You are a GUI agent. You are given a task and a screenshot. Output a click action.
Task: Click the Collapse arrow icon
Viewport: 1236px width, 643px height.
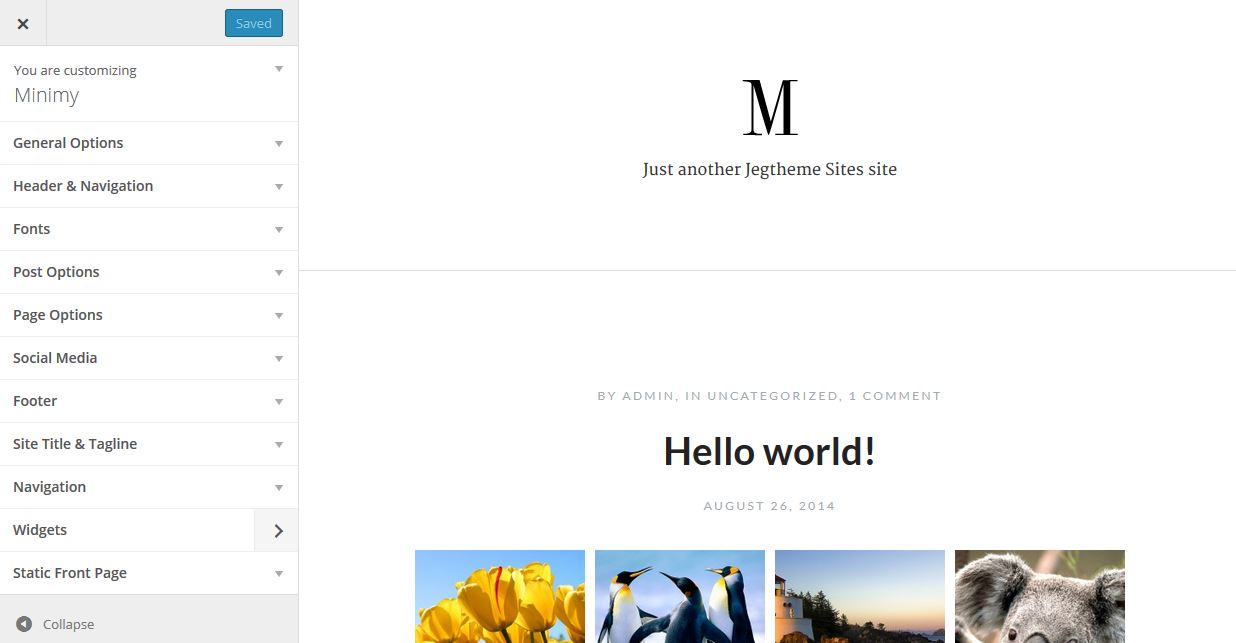[x=24, y=624]
